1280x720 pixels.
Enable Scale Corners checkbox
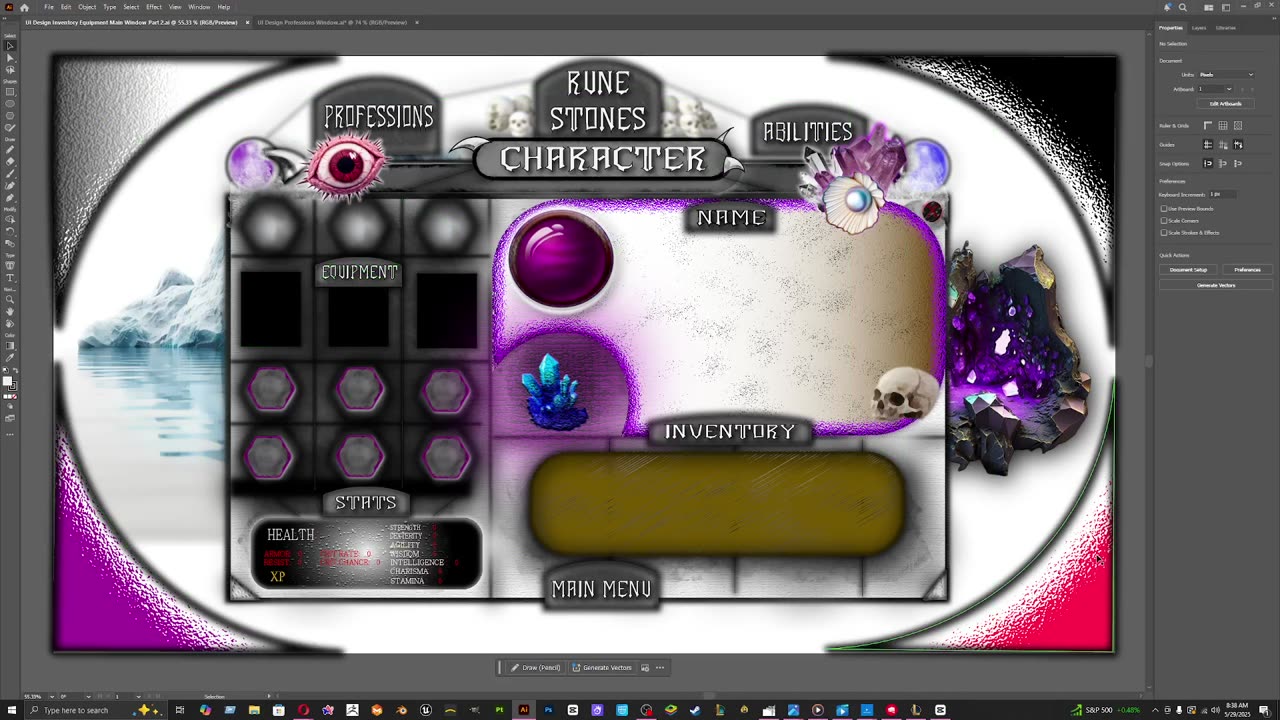[x=1163, y=221]
